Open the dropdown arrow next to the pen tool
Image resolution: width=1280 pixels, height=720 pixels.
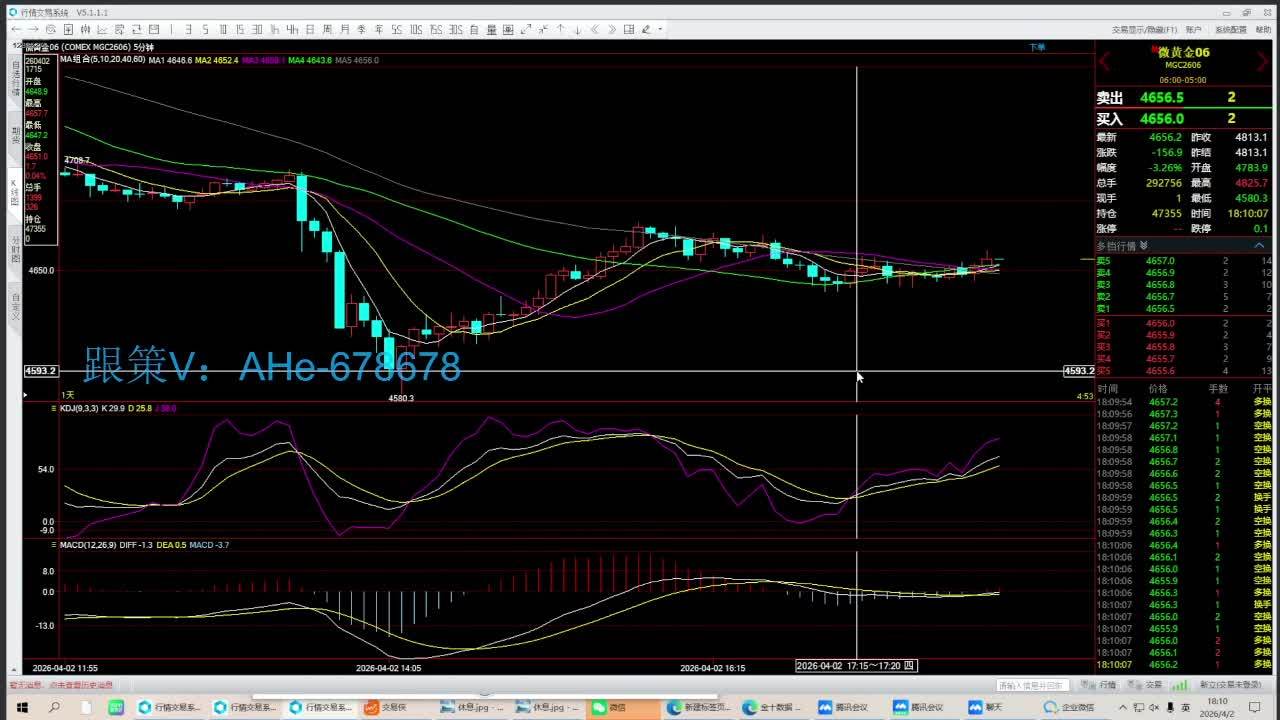(660, 29)
